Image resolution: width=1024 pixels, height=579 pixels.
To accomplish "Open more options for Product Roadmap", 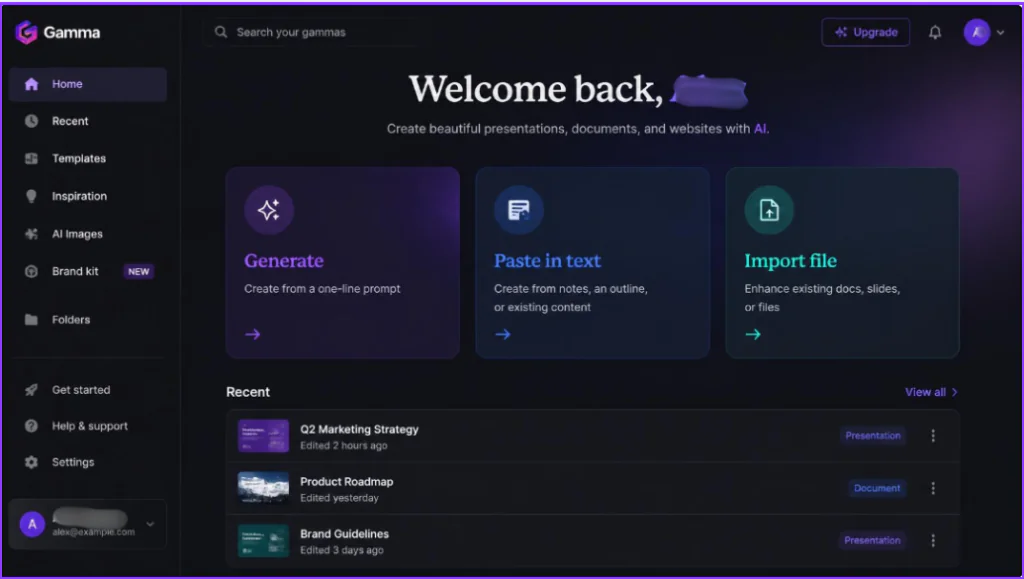I will [933, 488].
